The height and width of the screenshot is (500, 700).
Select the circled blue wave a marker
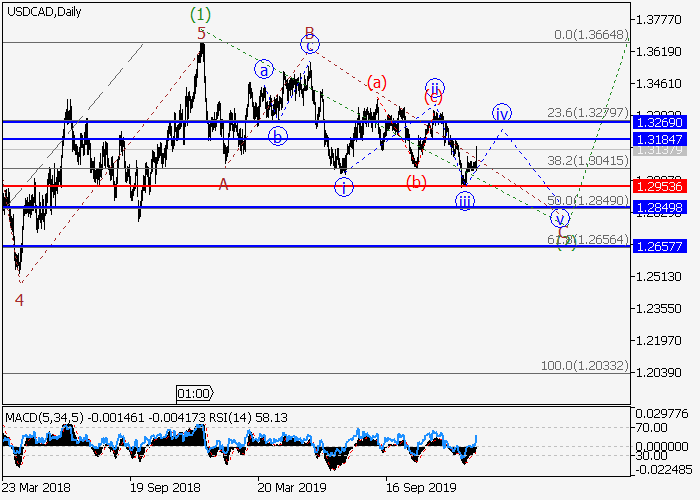click(264, 69)
